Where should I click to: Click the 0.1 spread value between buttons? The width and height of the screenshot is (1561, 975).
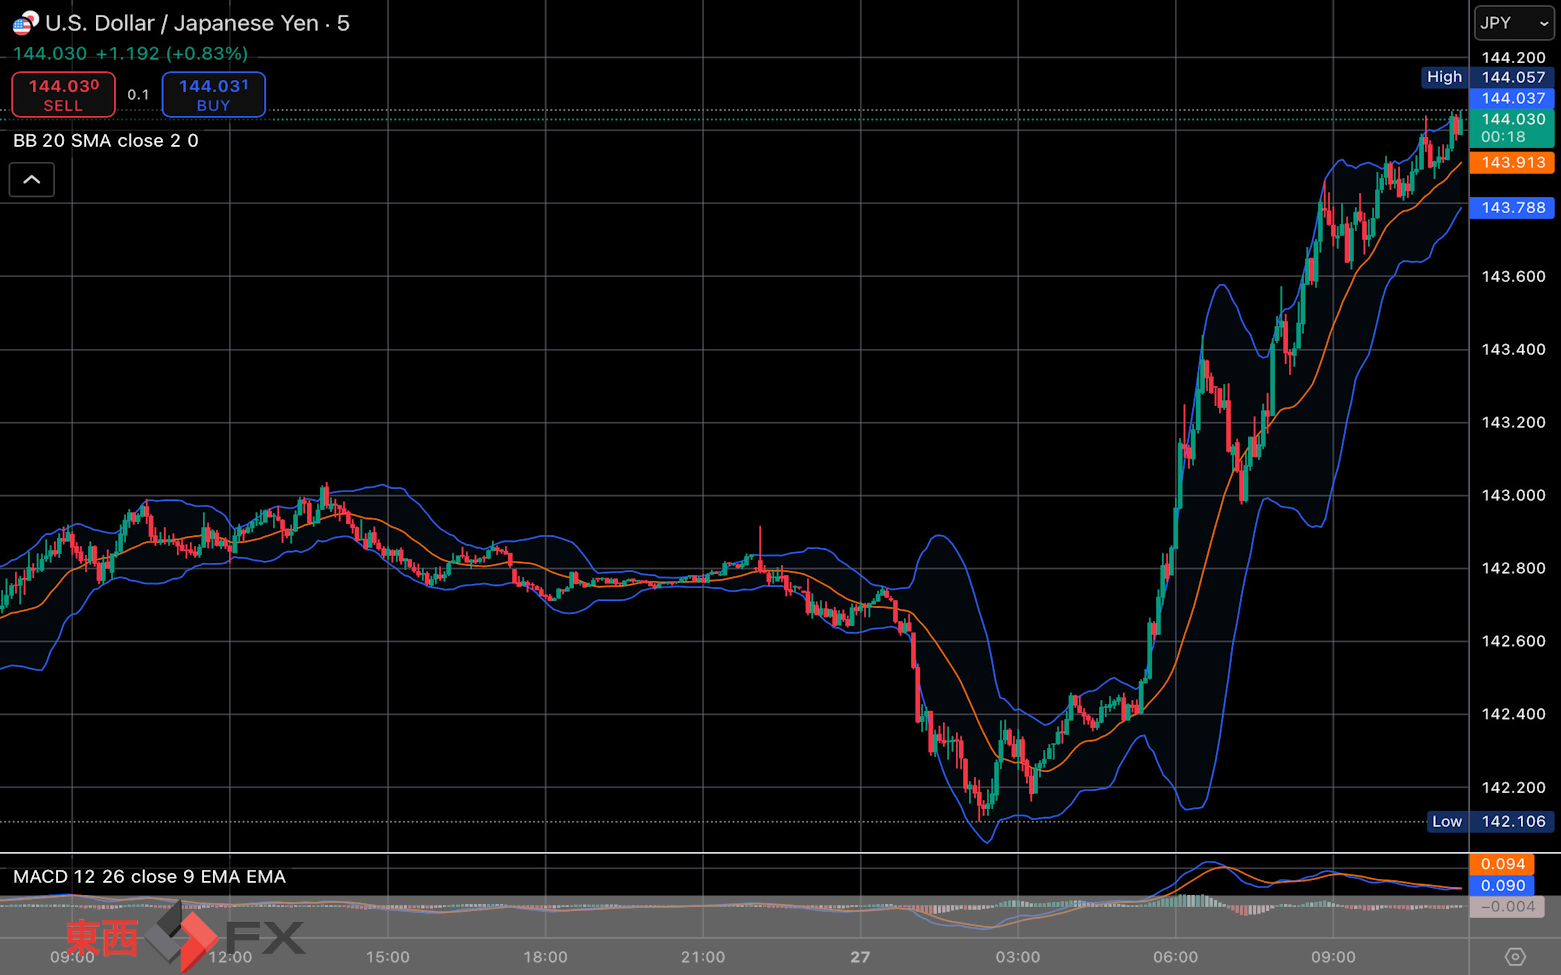click(x=138, y=95)
